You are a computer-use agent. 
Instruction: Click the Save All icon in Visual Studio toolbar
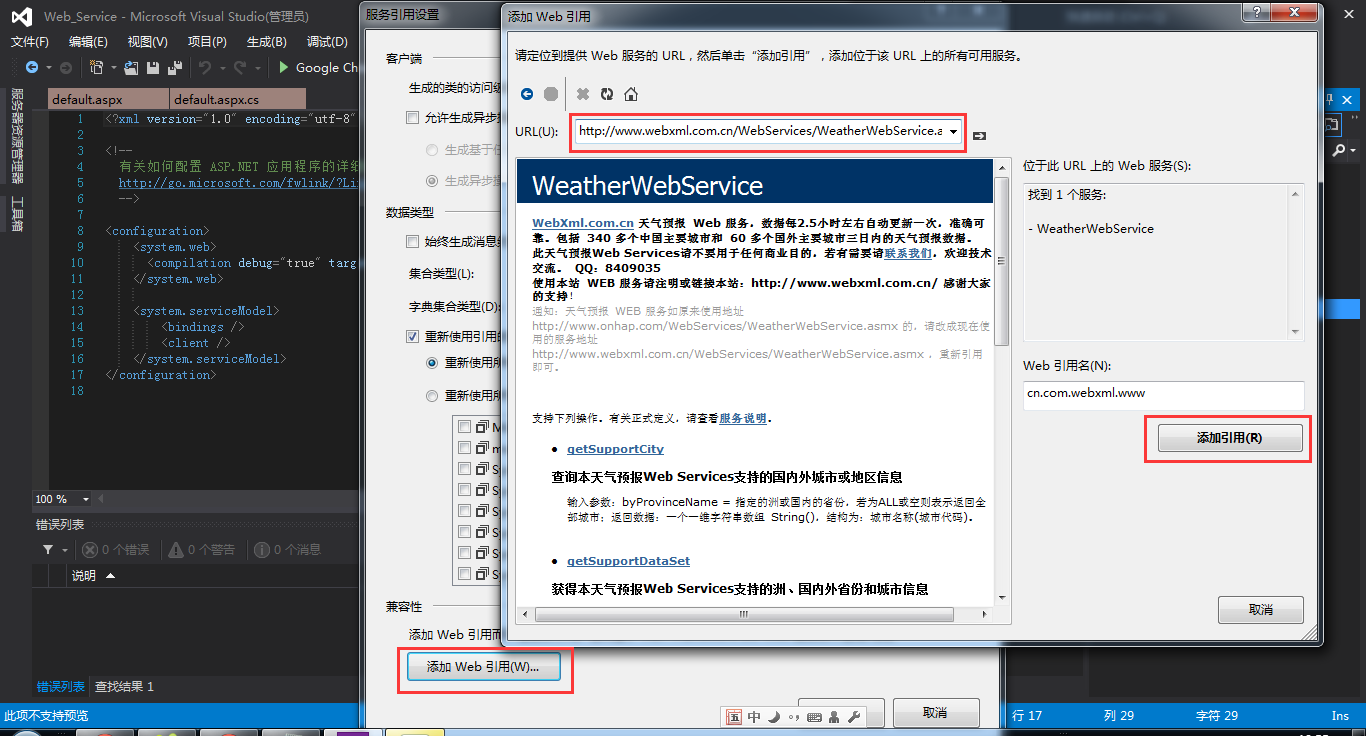click(x=175, y=67)
